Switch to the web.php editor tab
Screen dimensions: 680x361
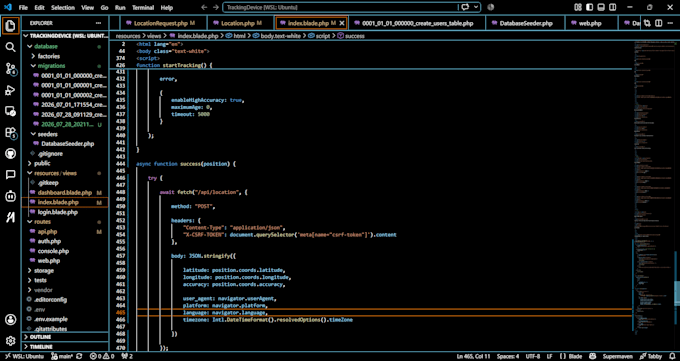[x=591, y=23]
